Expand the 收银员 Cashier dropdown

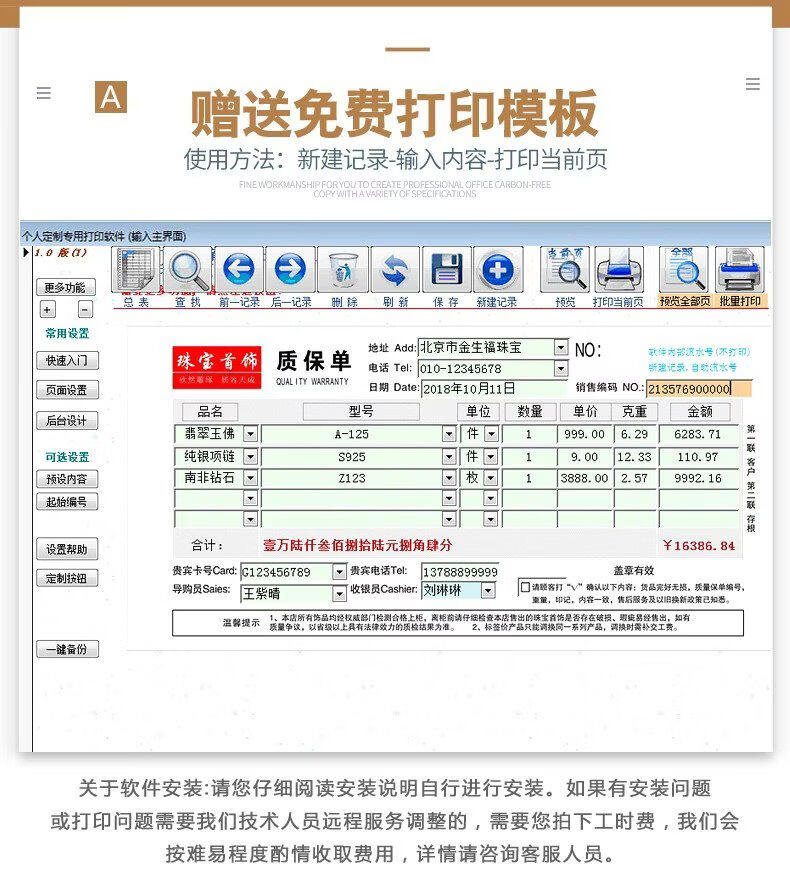(487, 591)
